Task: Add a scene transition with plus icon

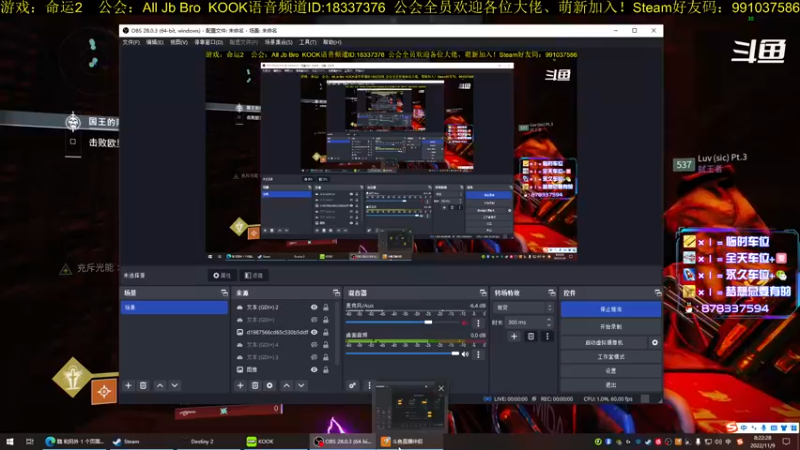Action: click(x=514, y=336)
